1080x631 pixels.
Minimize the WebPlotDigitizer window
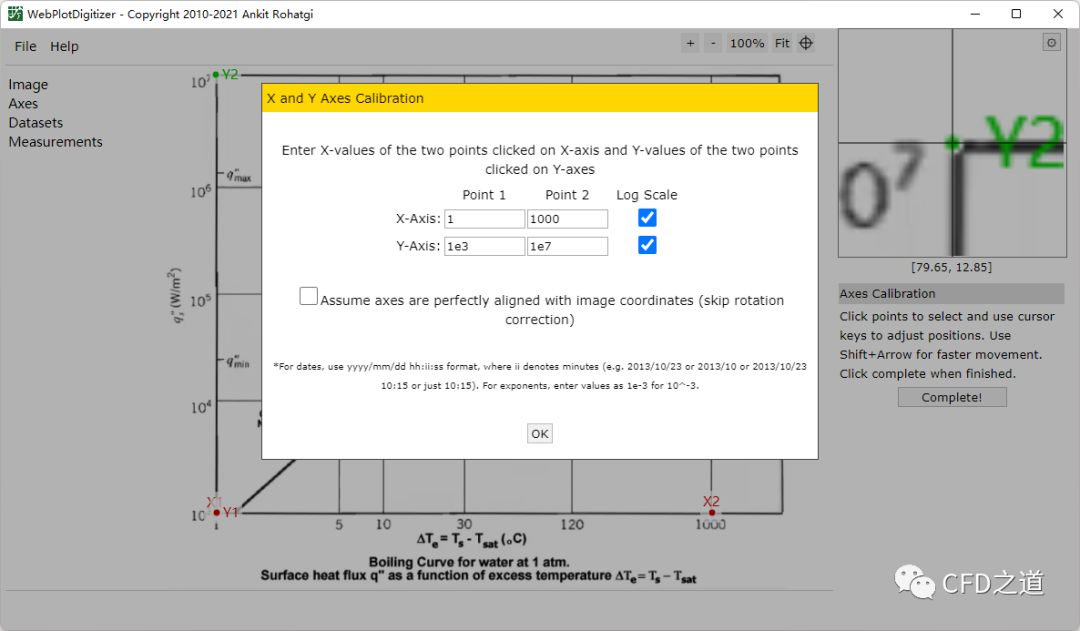point(975,14)
